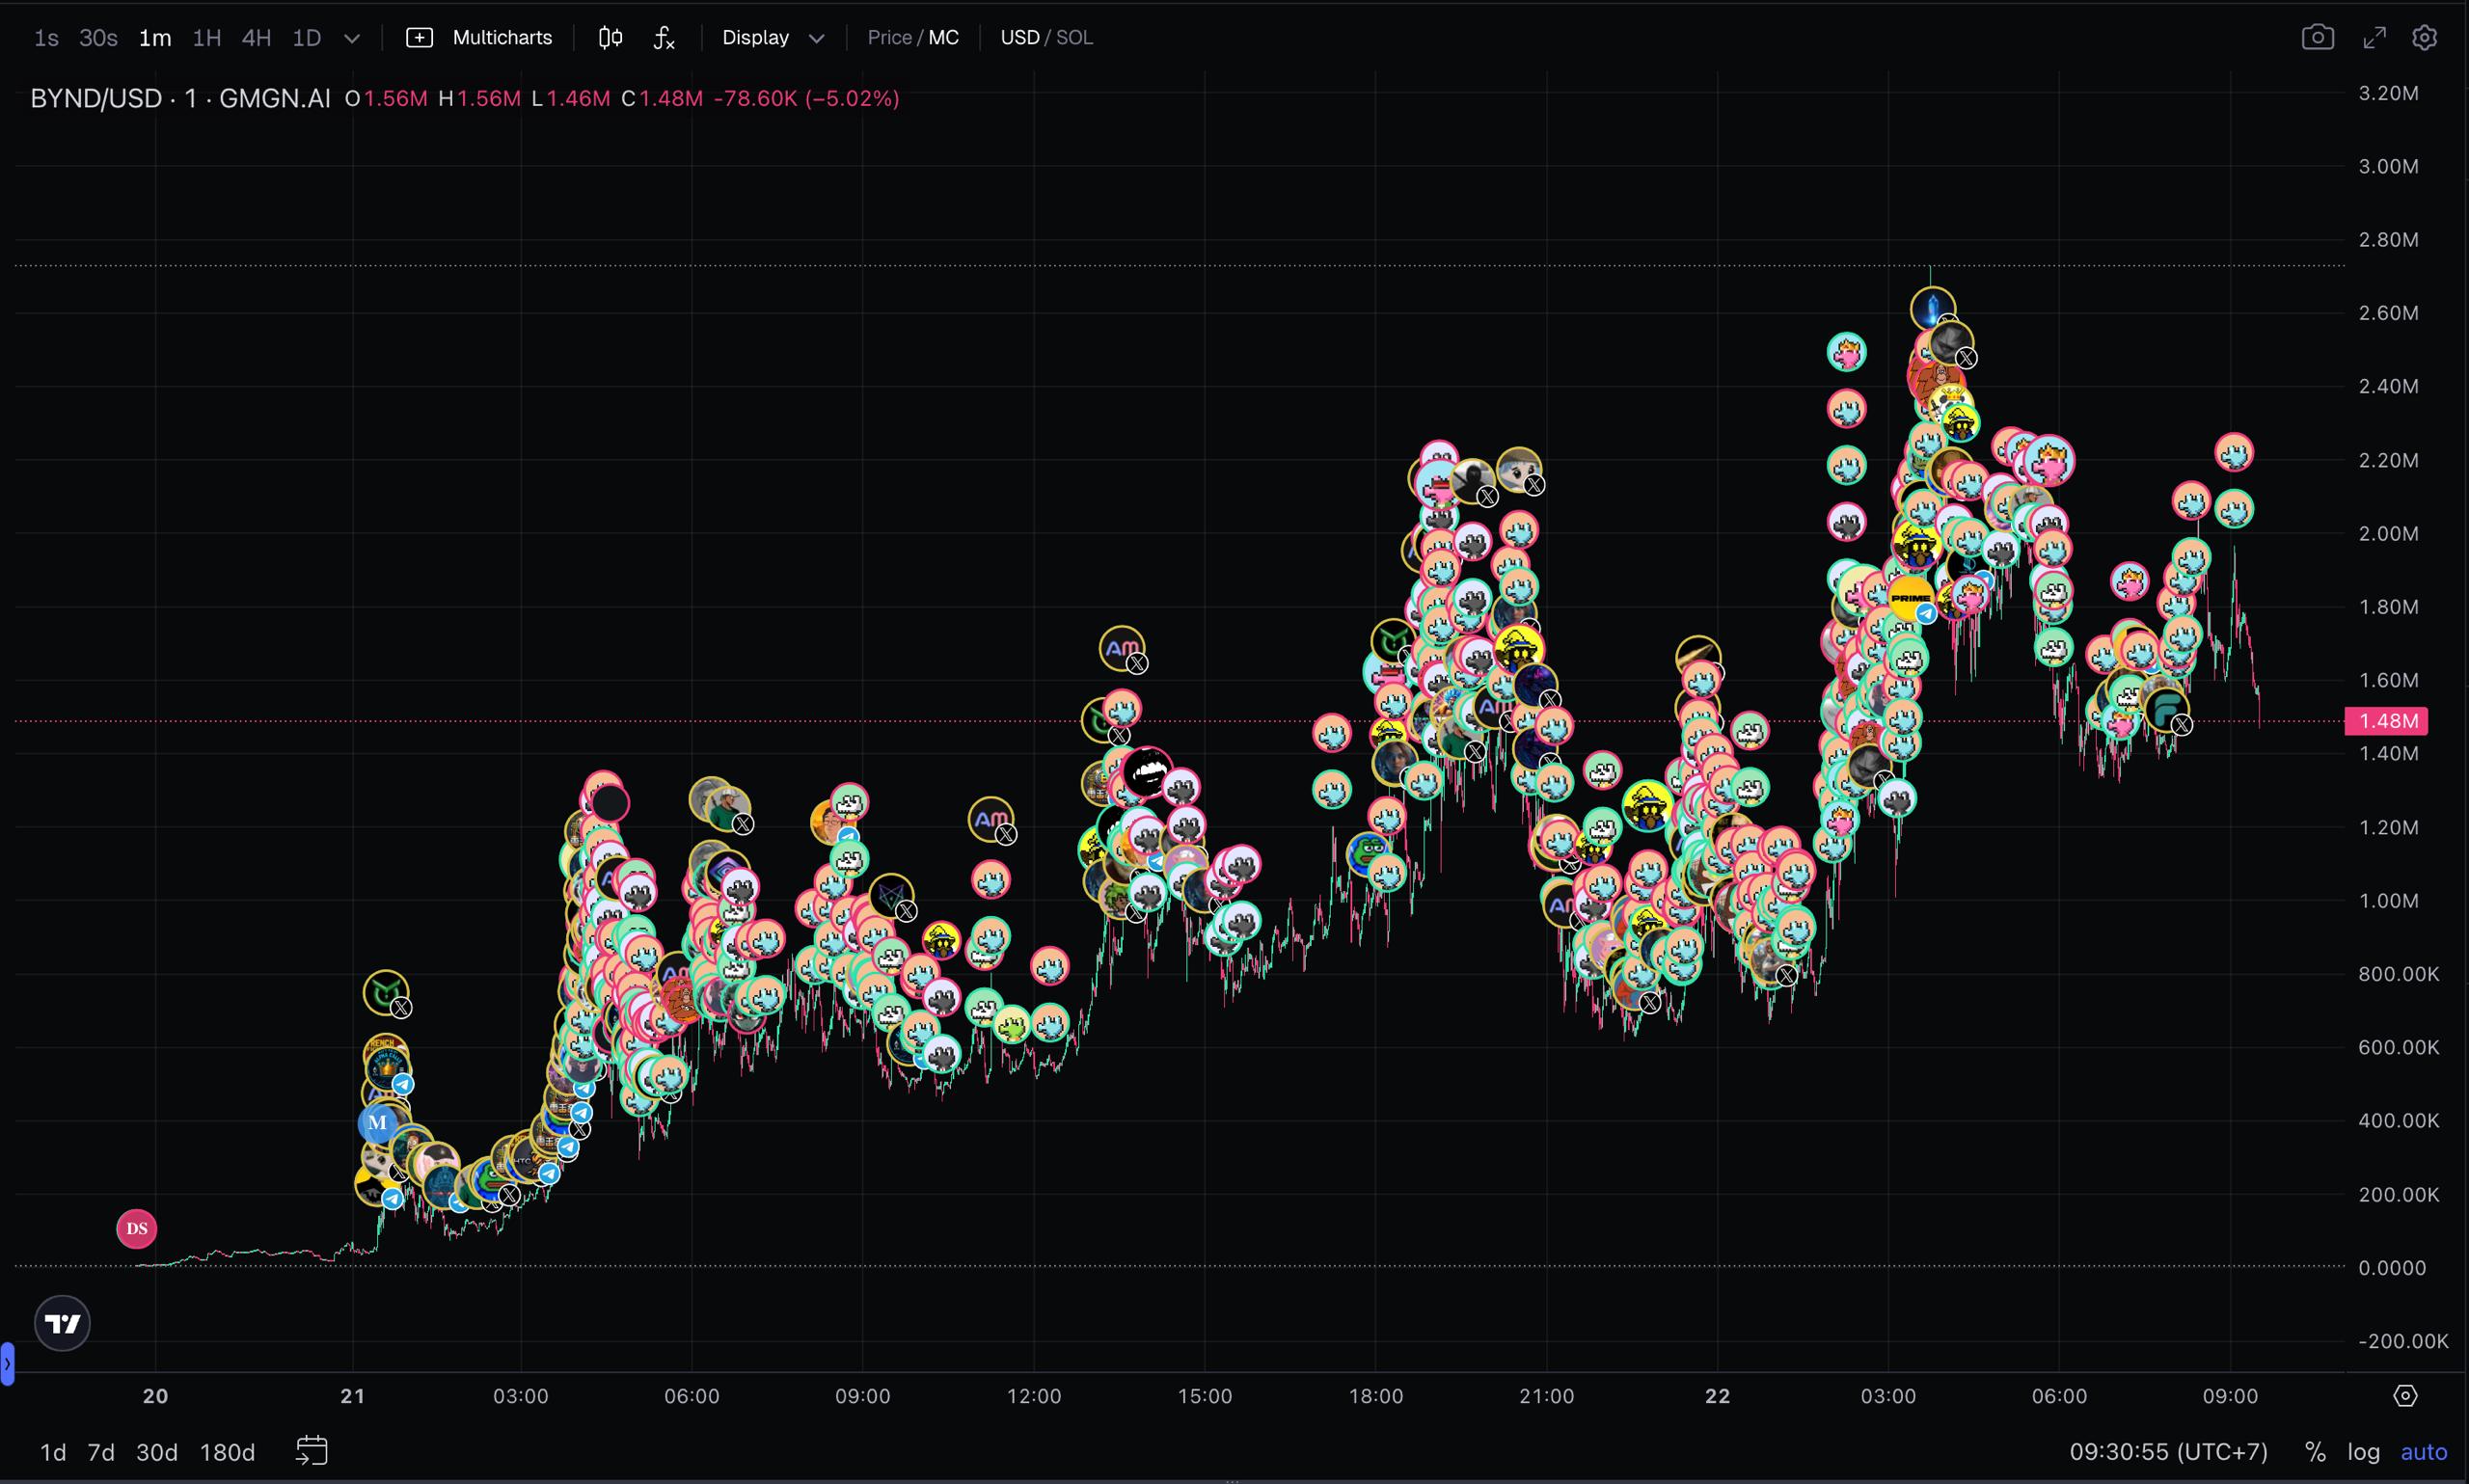Expand the left side panel handle
Screen dimensions: 2469x1484
(x=7, y=1363)
